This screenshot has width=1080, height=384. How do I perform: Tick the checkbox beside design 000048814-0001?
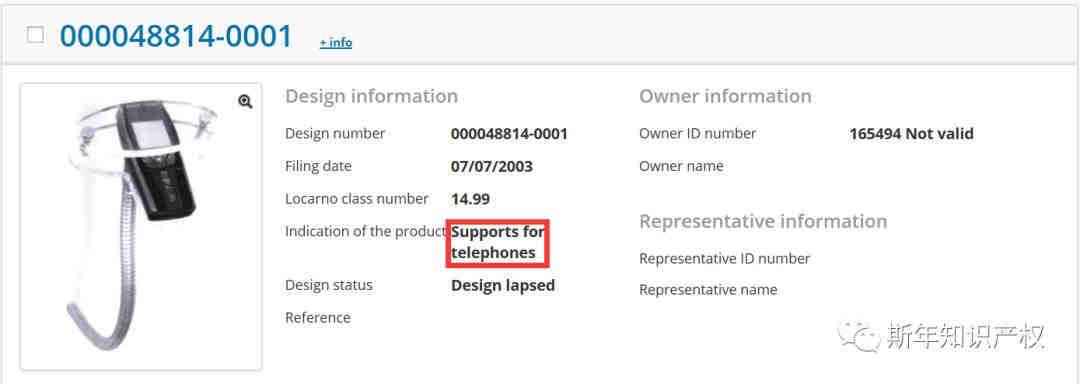coord(35,35)
